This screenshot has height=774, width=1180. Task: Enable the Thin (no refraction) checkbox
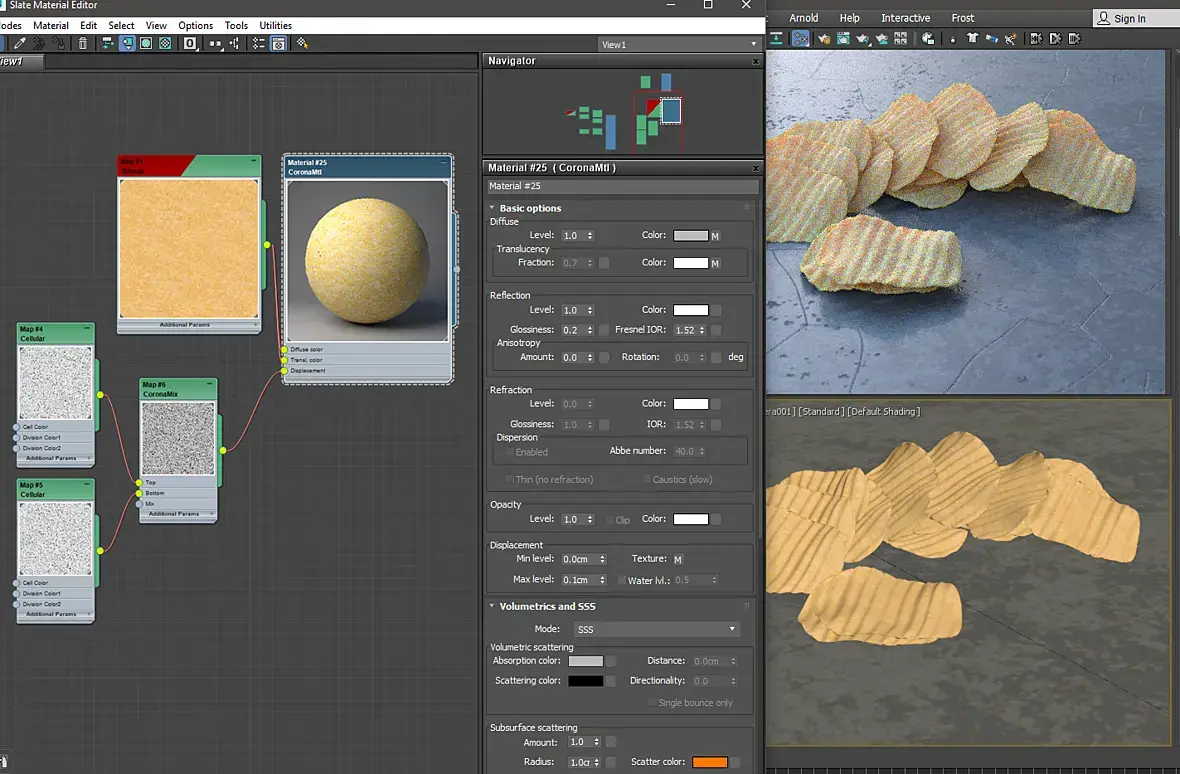(x=509, y=479)
